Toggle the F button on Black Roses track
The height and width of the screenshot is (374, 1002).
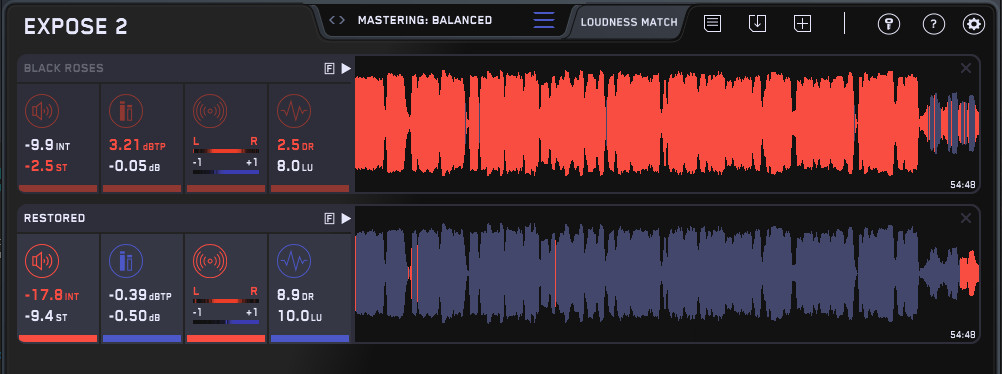(330, 68)
